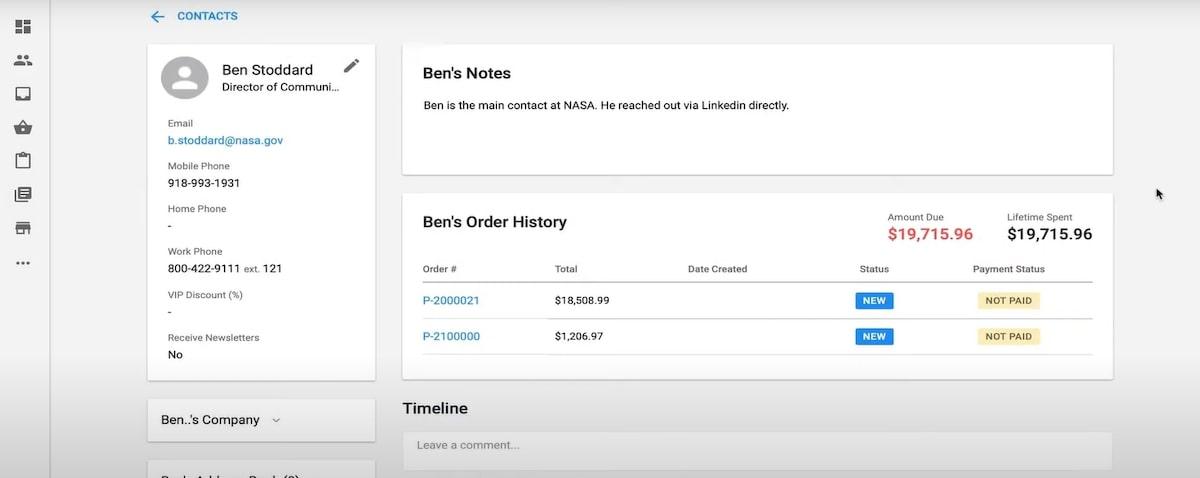Open the storefront icon in sidebar
Screen dimensions: 1200x478
23,228
